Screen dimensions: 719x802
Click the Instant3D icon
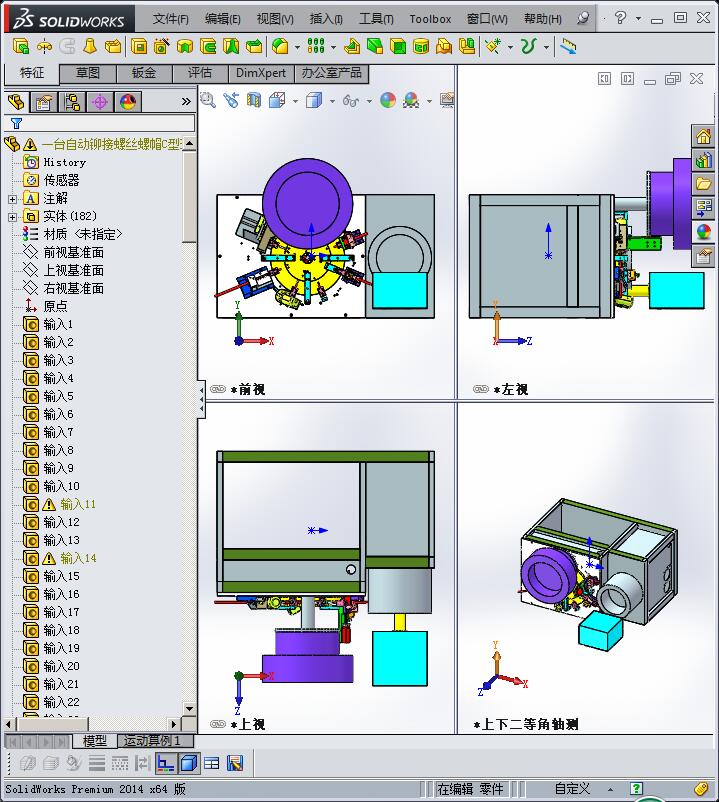(x=568, y=47)
